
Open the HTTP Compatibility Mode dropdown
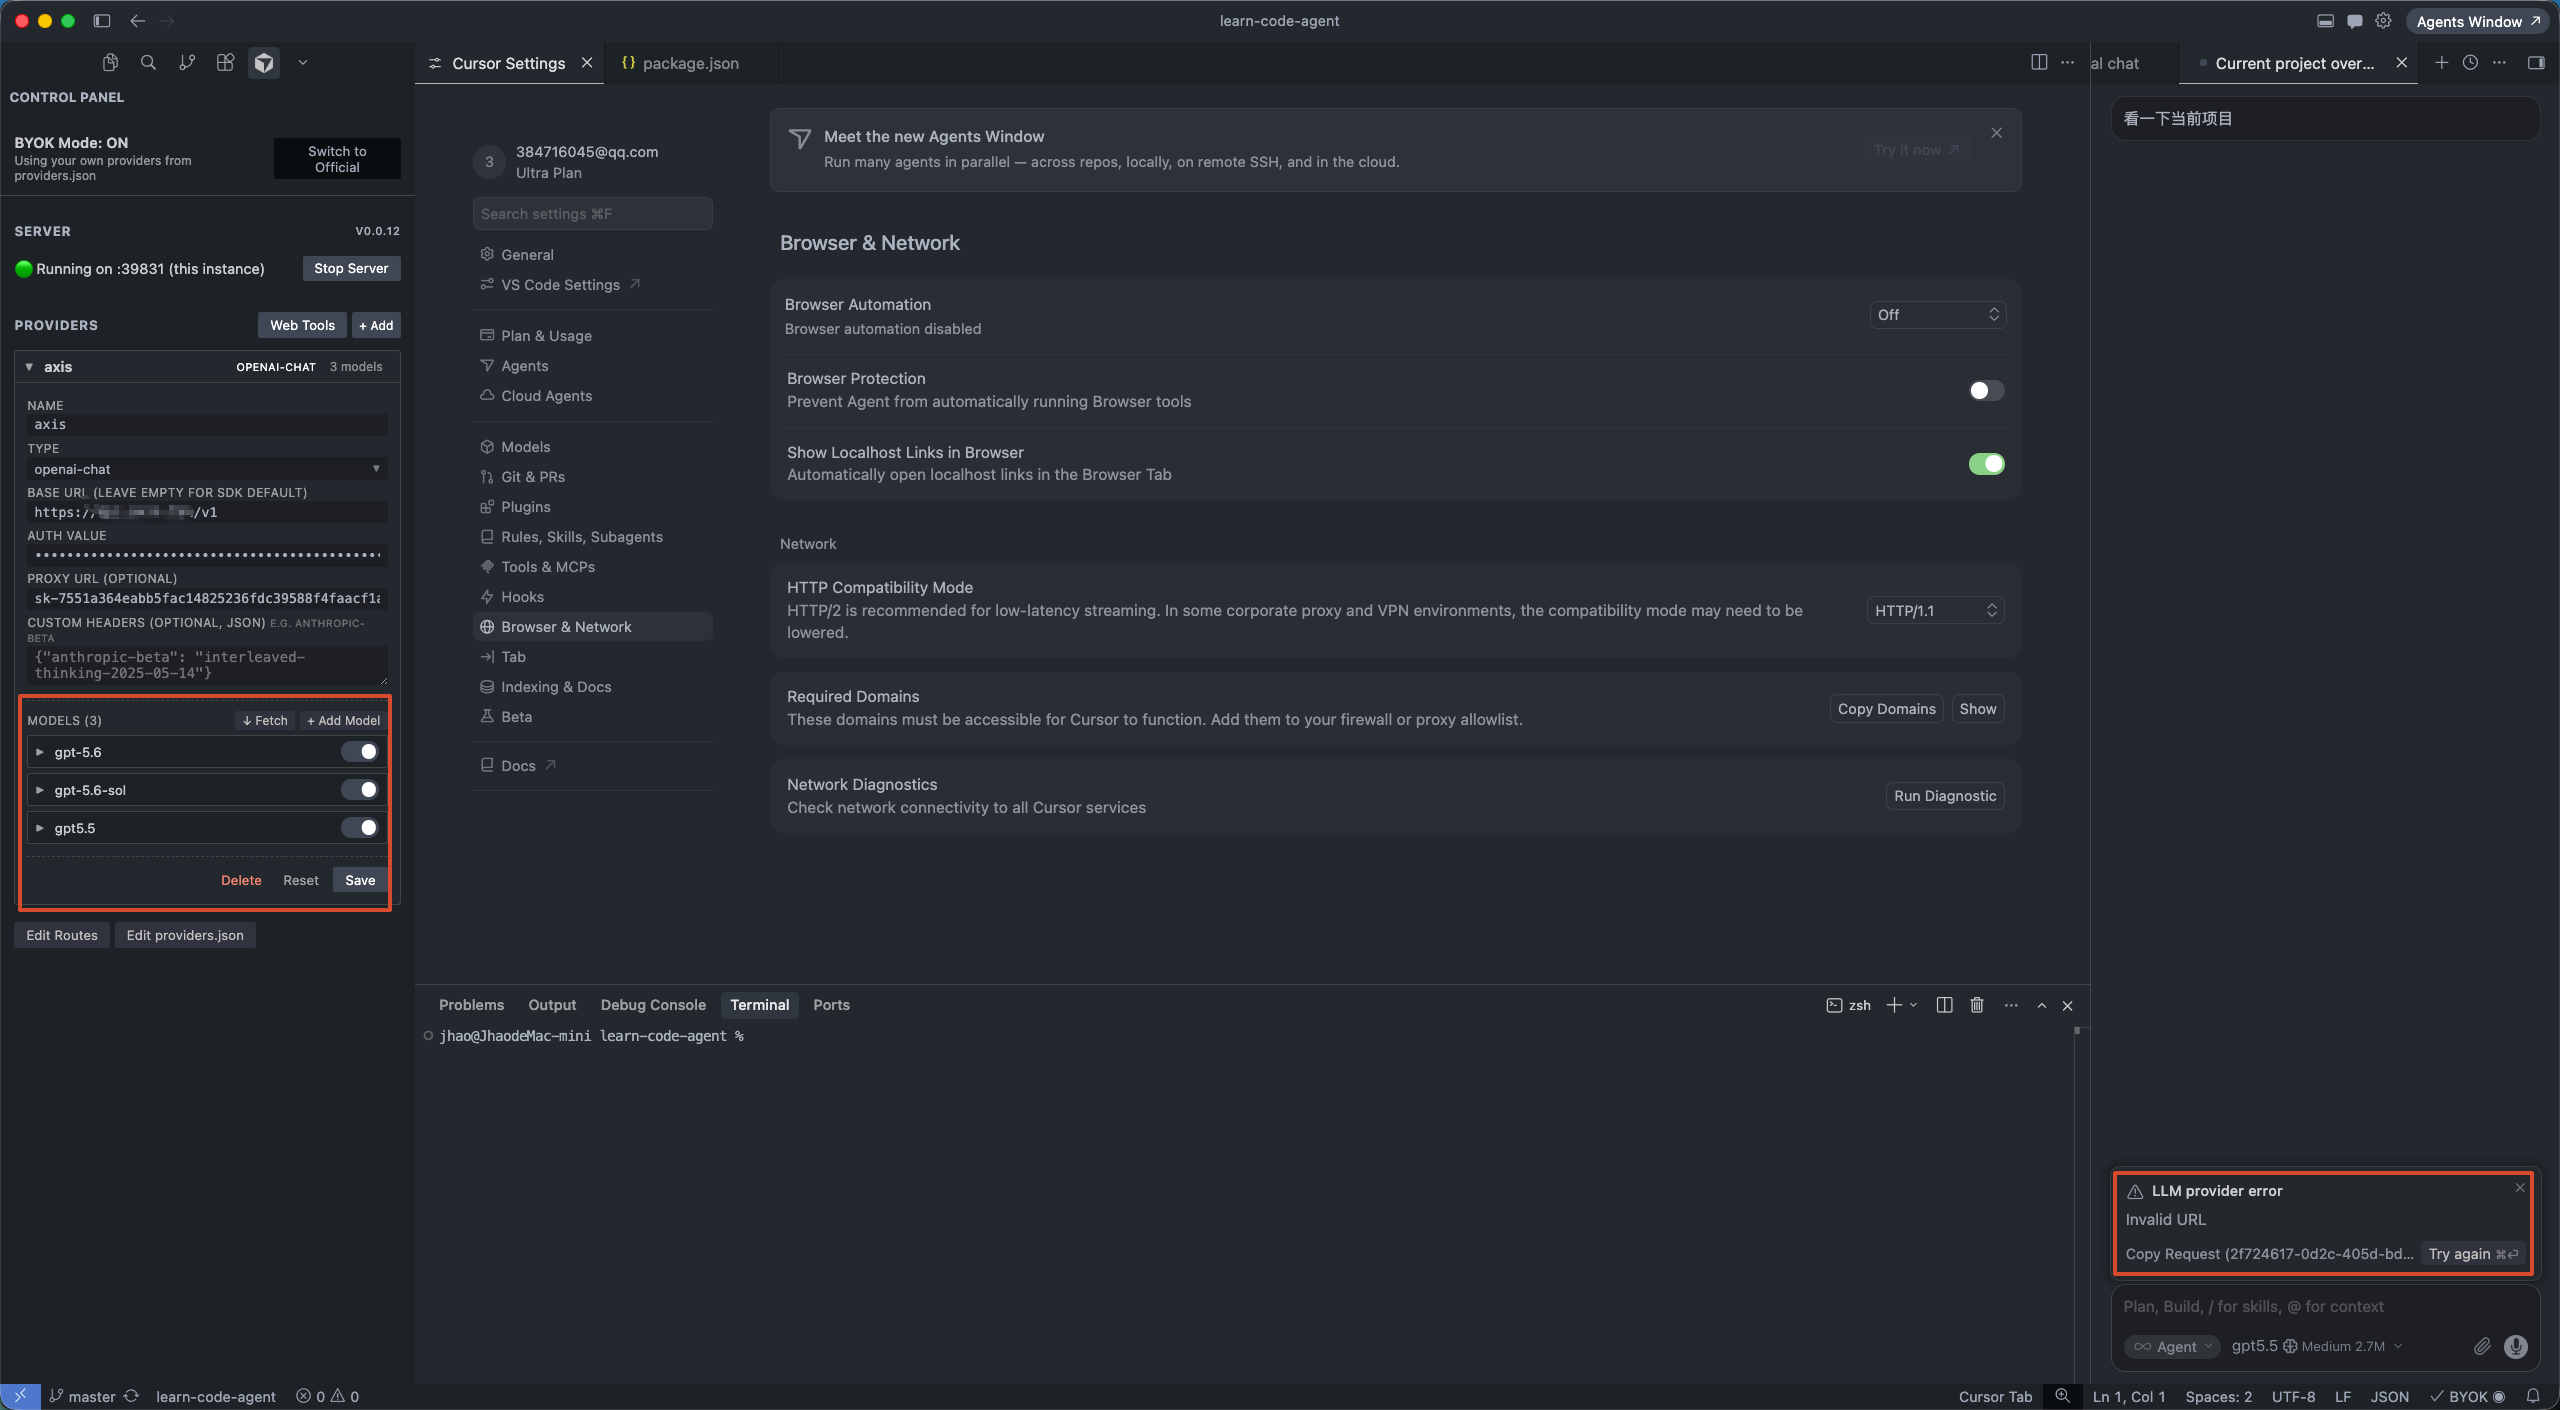(x=1935, y=610)
